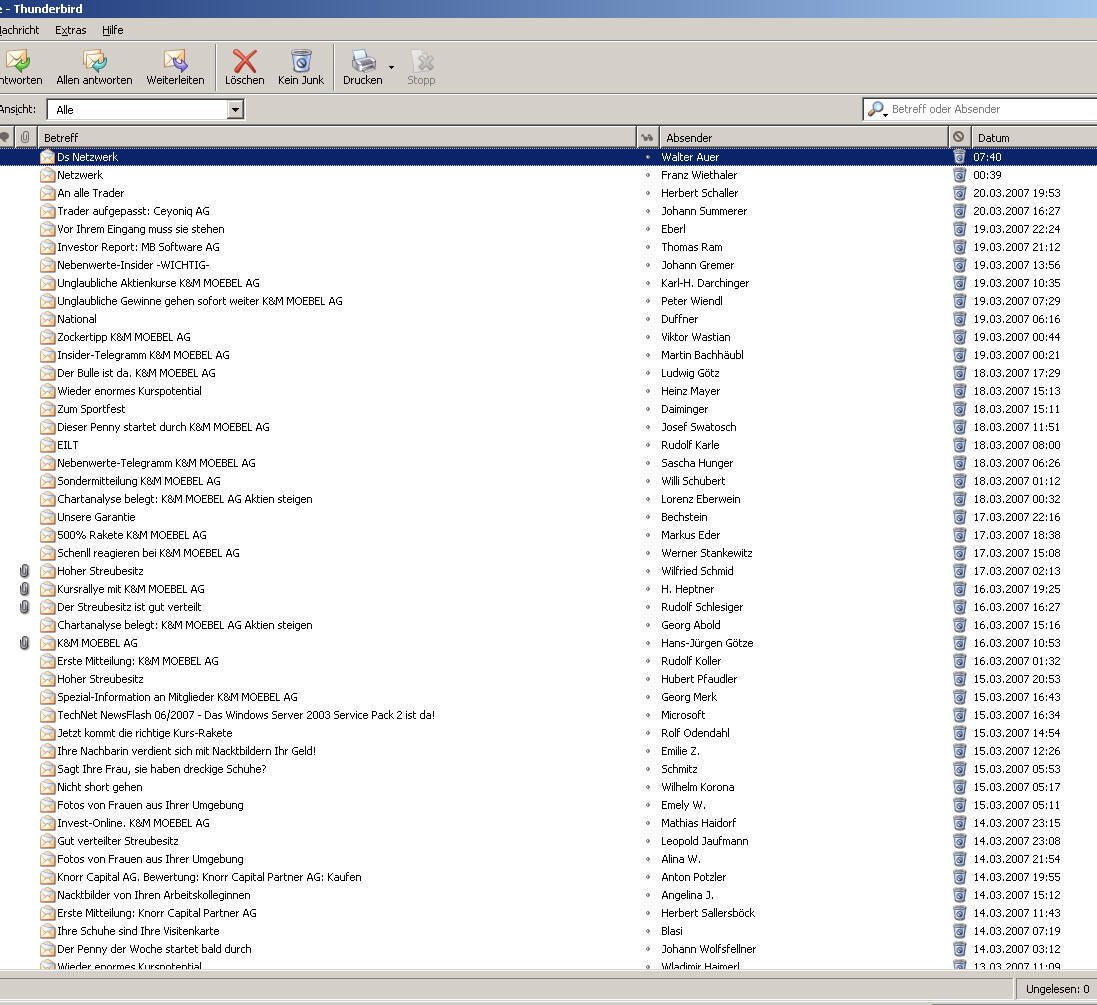Click junk icon on Markus Eder row

click(959, 535)
